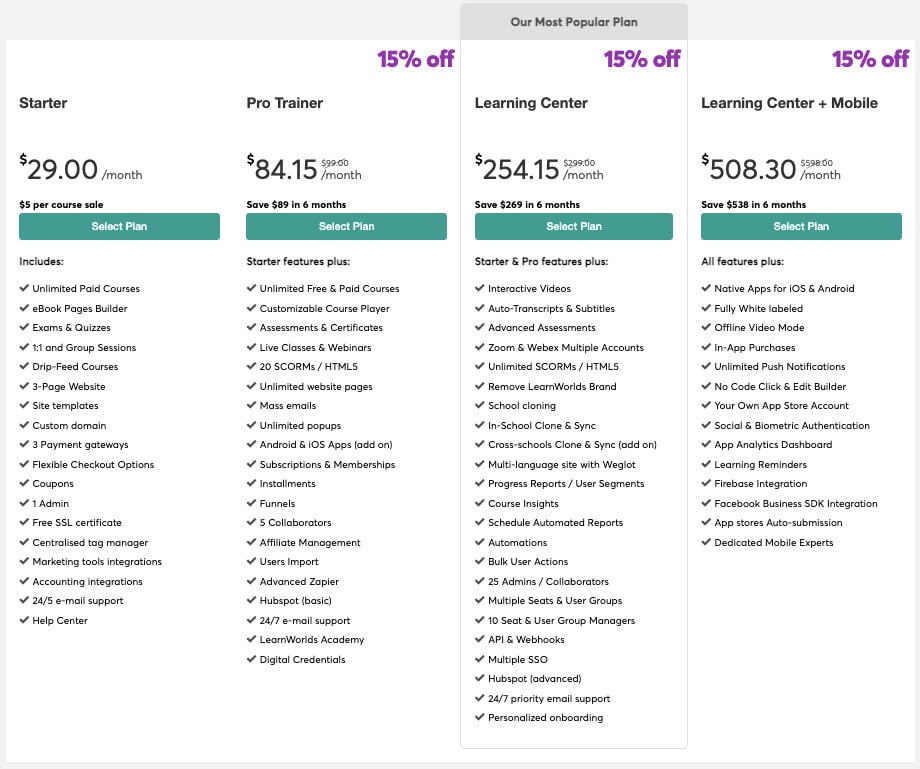
Task: Select the checkmark next to Offline Video Mode
Action: tap(707, 328)
